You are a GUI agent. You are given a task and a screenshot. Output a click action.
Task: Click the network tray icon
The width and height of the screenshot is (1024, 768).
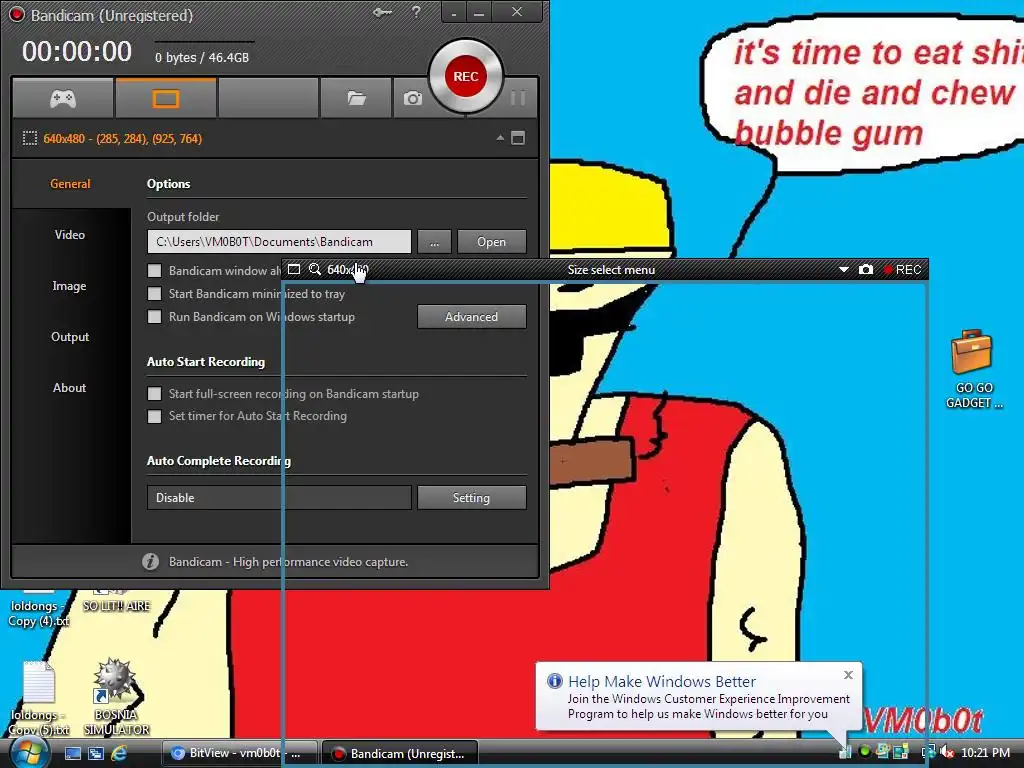[927, 752]
